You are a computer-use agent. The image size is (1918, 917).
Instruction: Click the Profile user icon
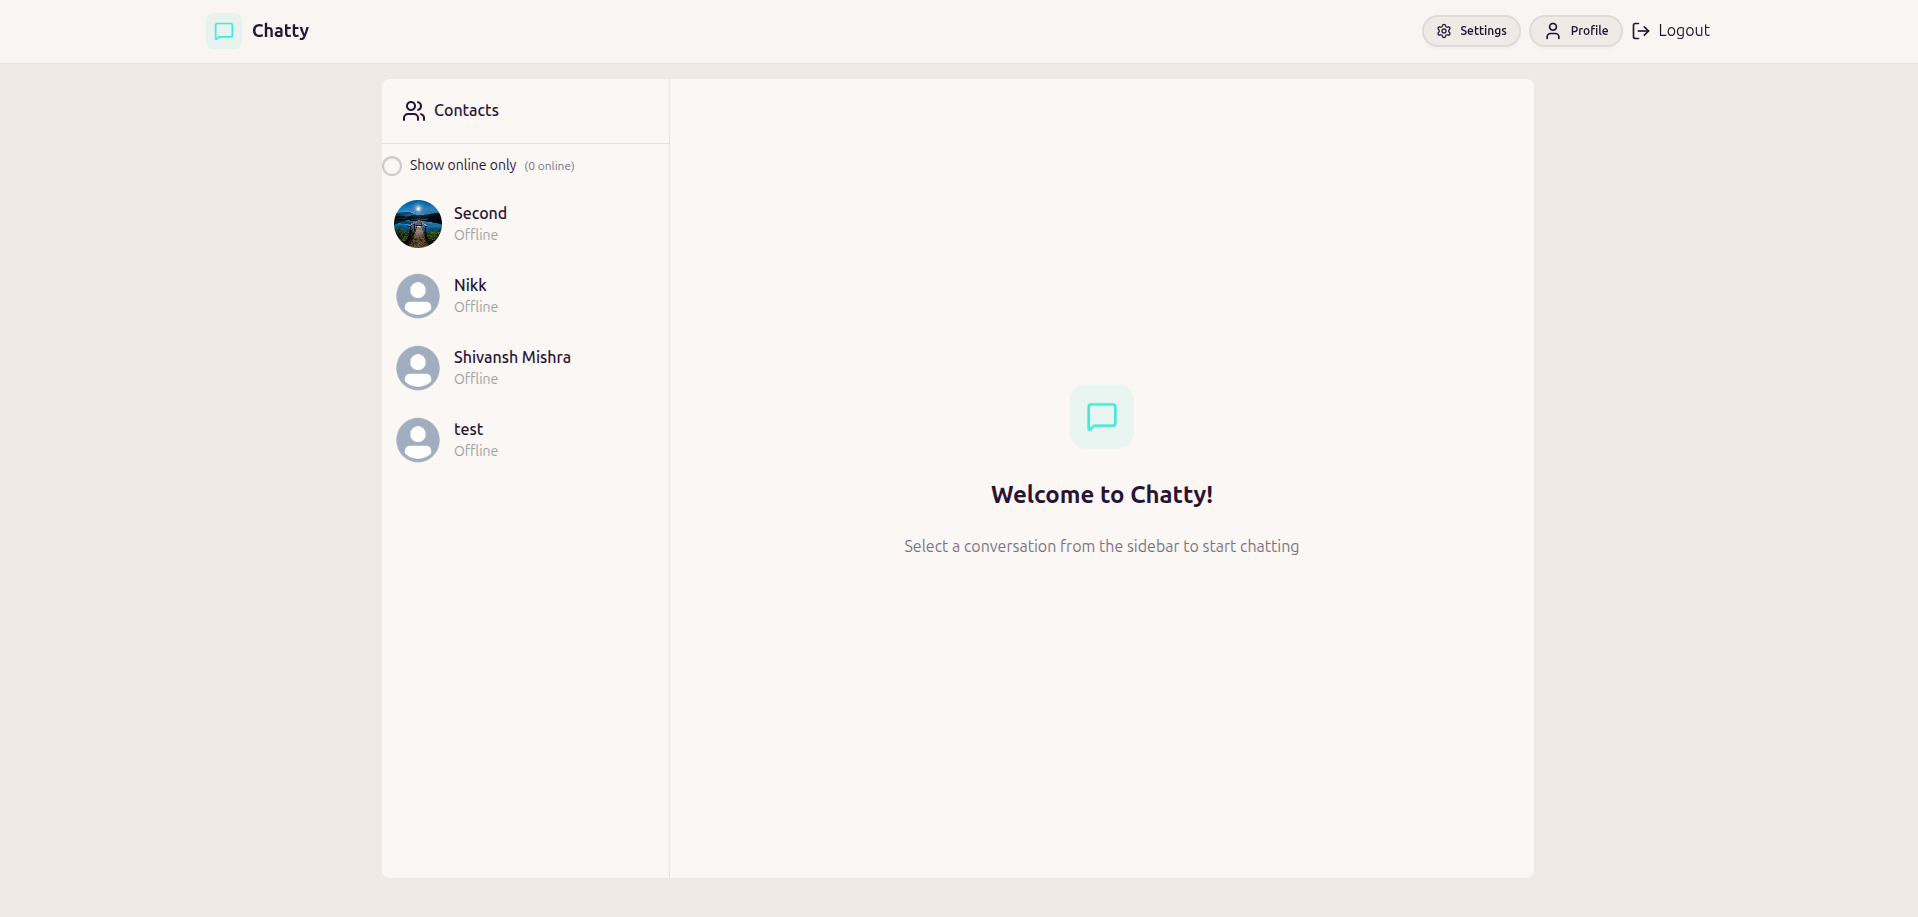1552,31
